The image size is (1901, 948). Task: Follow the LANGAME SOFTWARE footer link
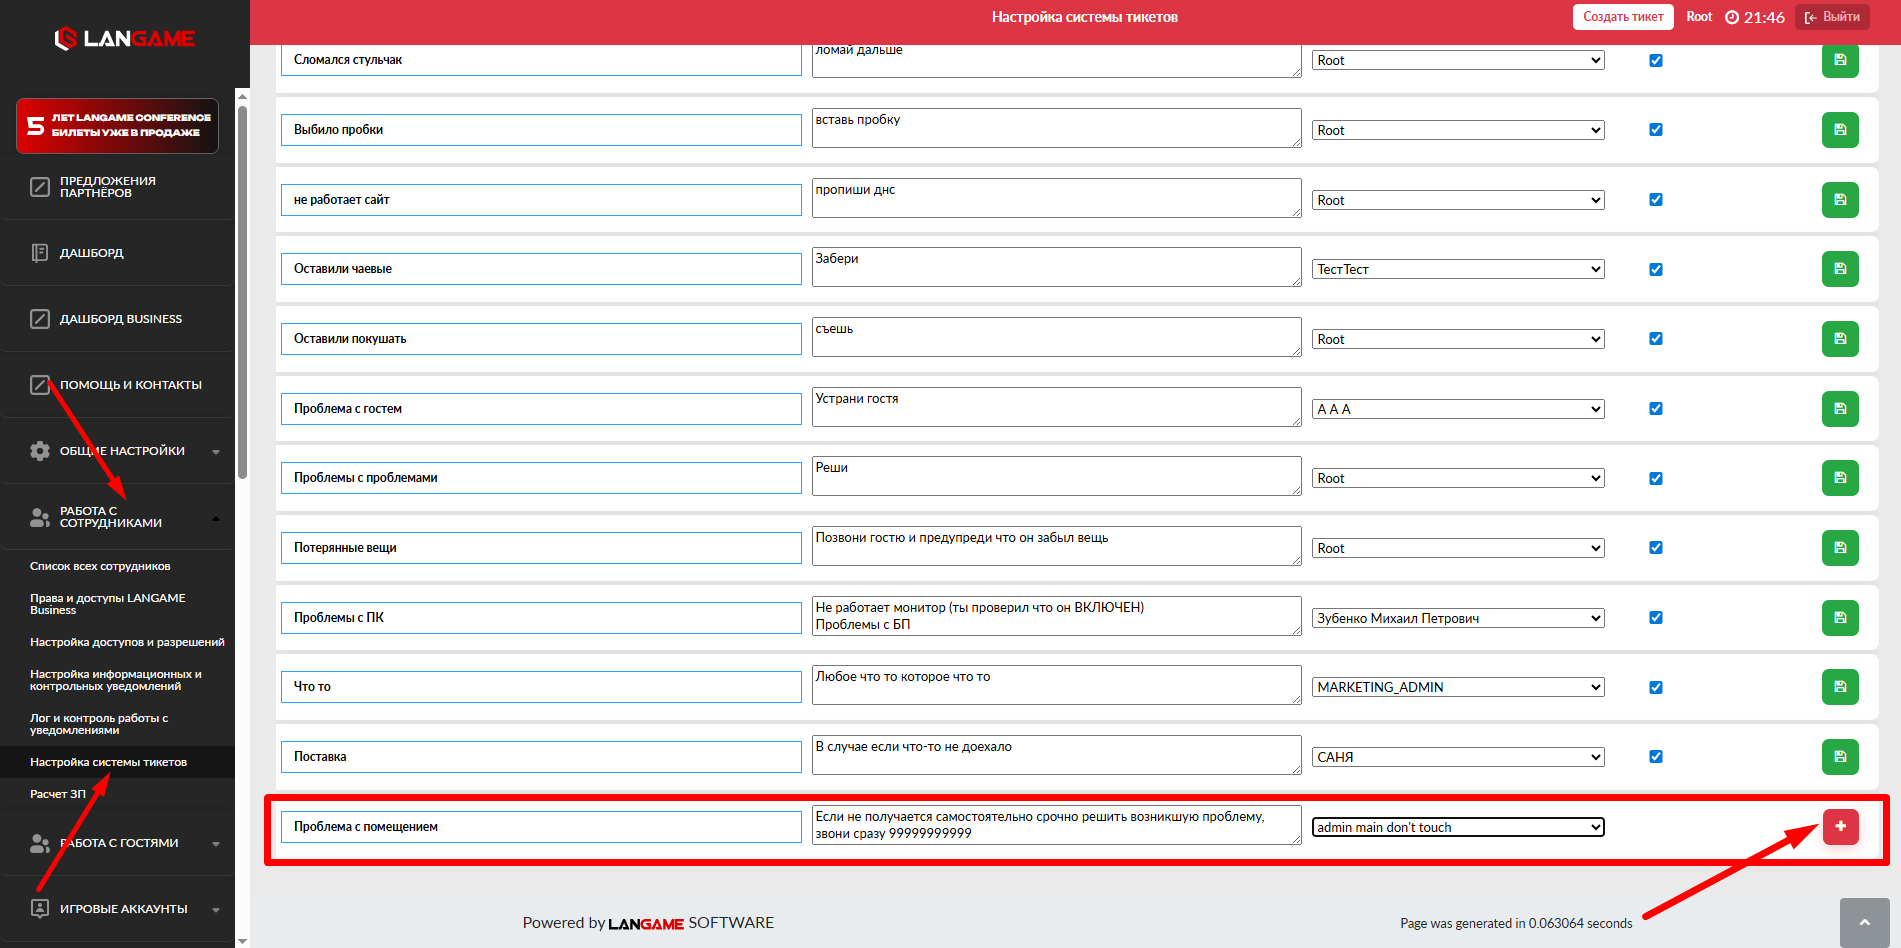(691, 923)
